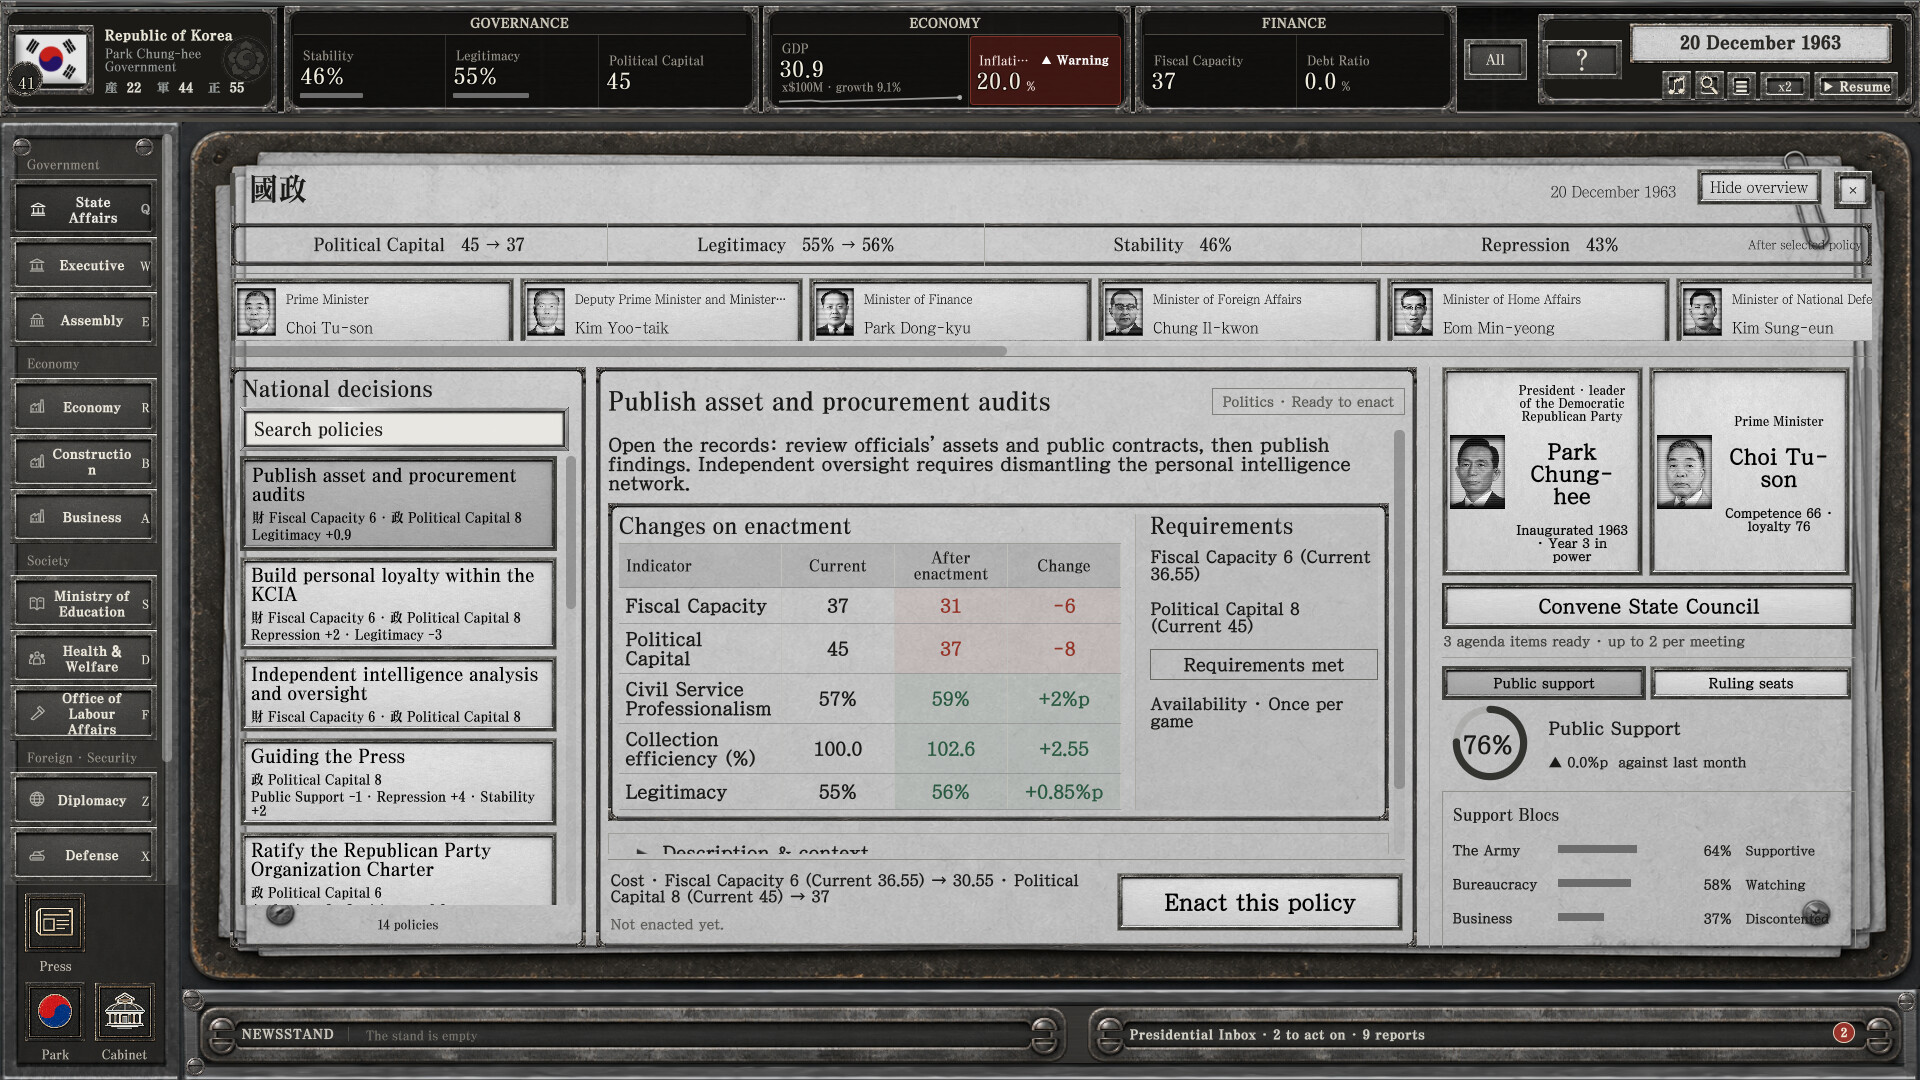Open Health & Welfare in the sidebar
The image size is (1920, 1080).
click(x=84, y=659)
